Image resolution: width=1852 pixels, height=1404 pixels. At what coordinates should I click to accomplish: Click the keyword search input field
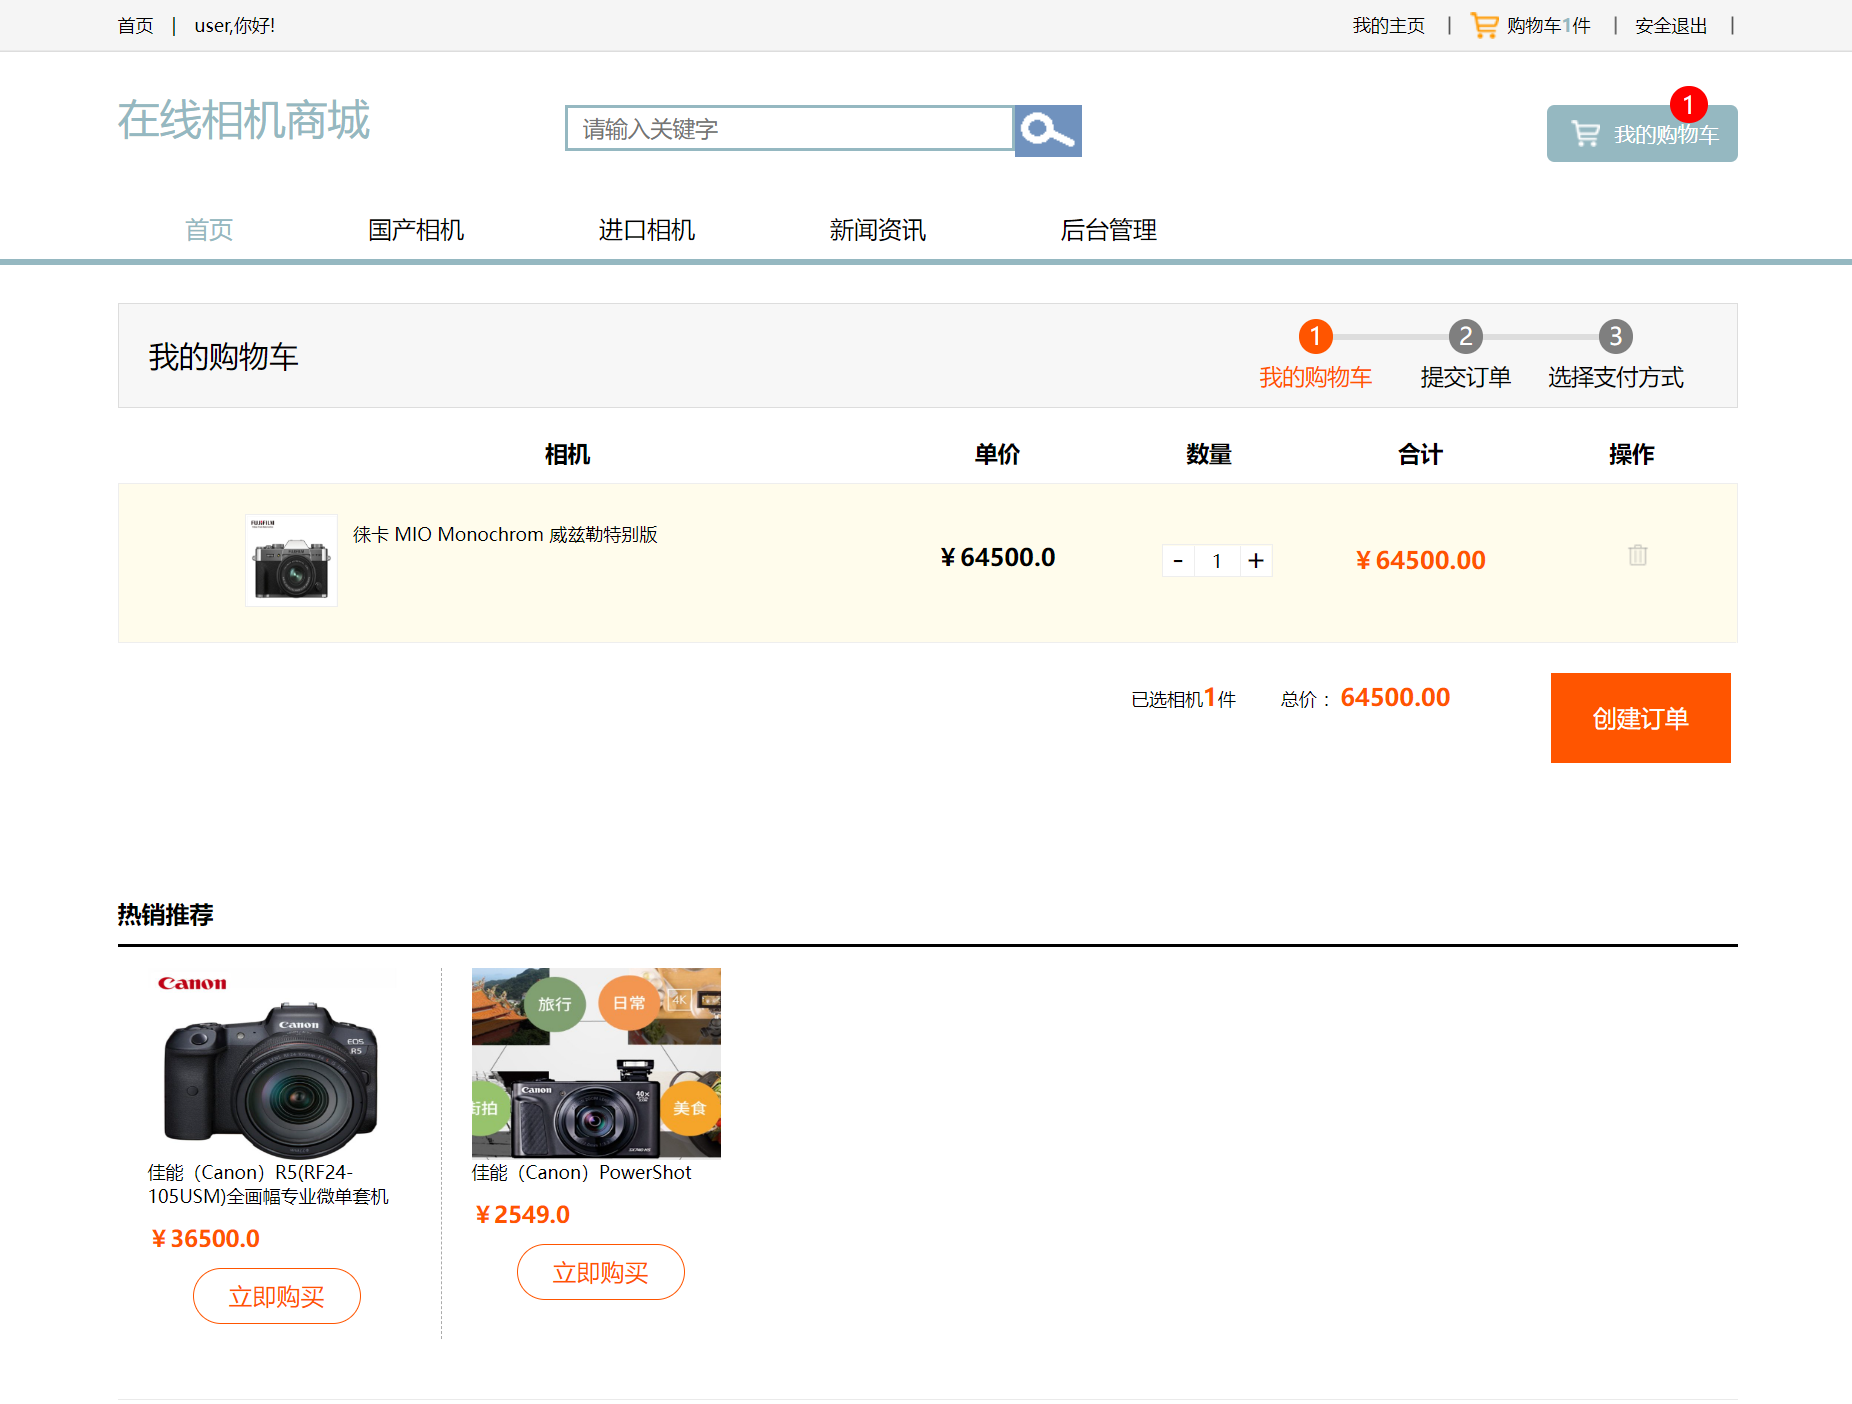[x=788, y=128]
